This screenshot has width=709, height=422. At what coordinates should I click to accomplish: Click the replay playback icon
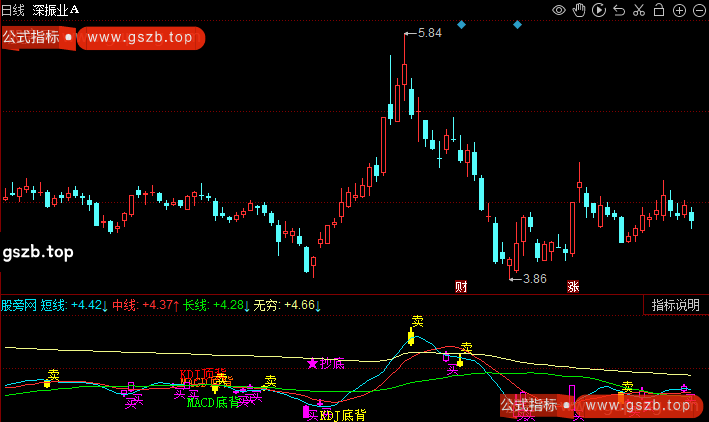tap(598, 11)
